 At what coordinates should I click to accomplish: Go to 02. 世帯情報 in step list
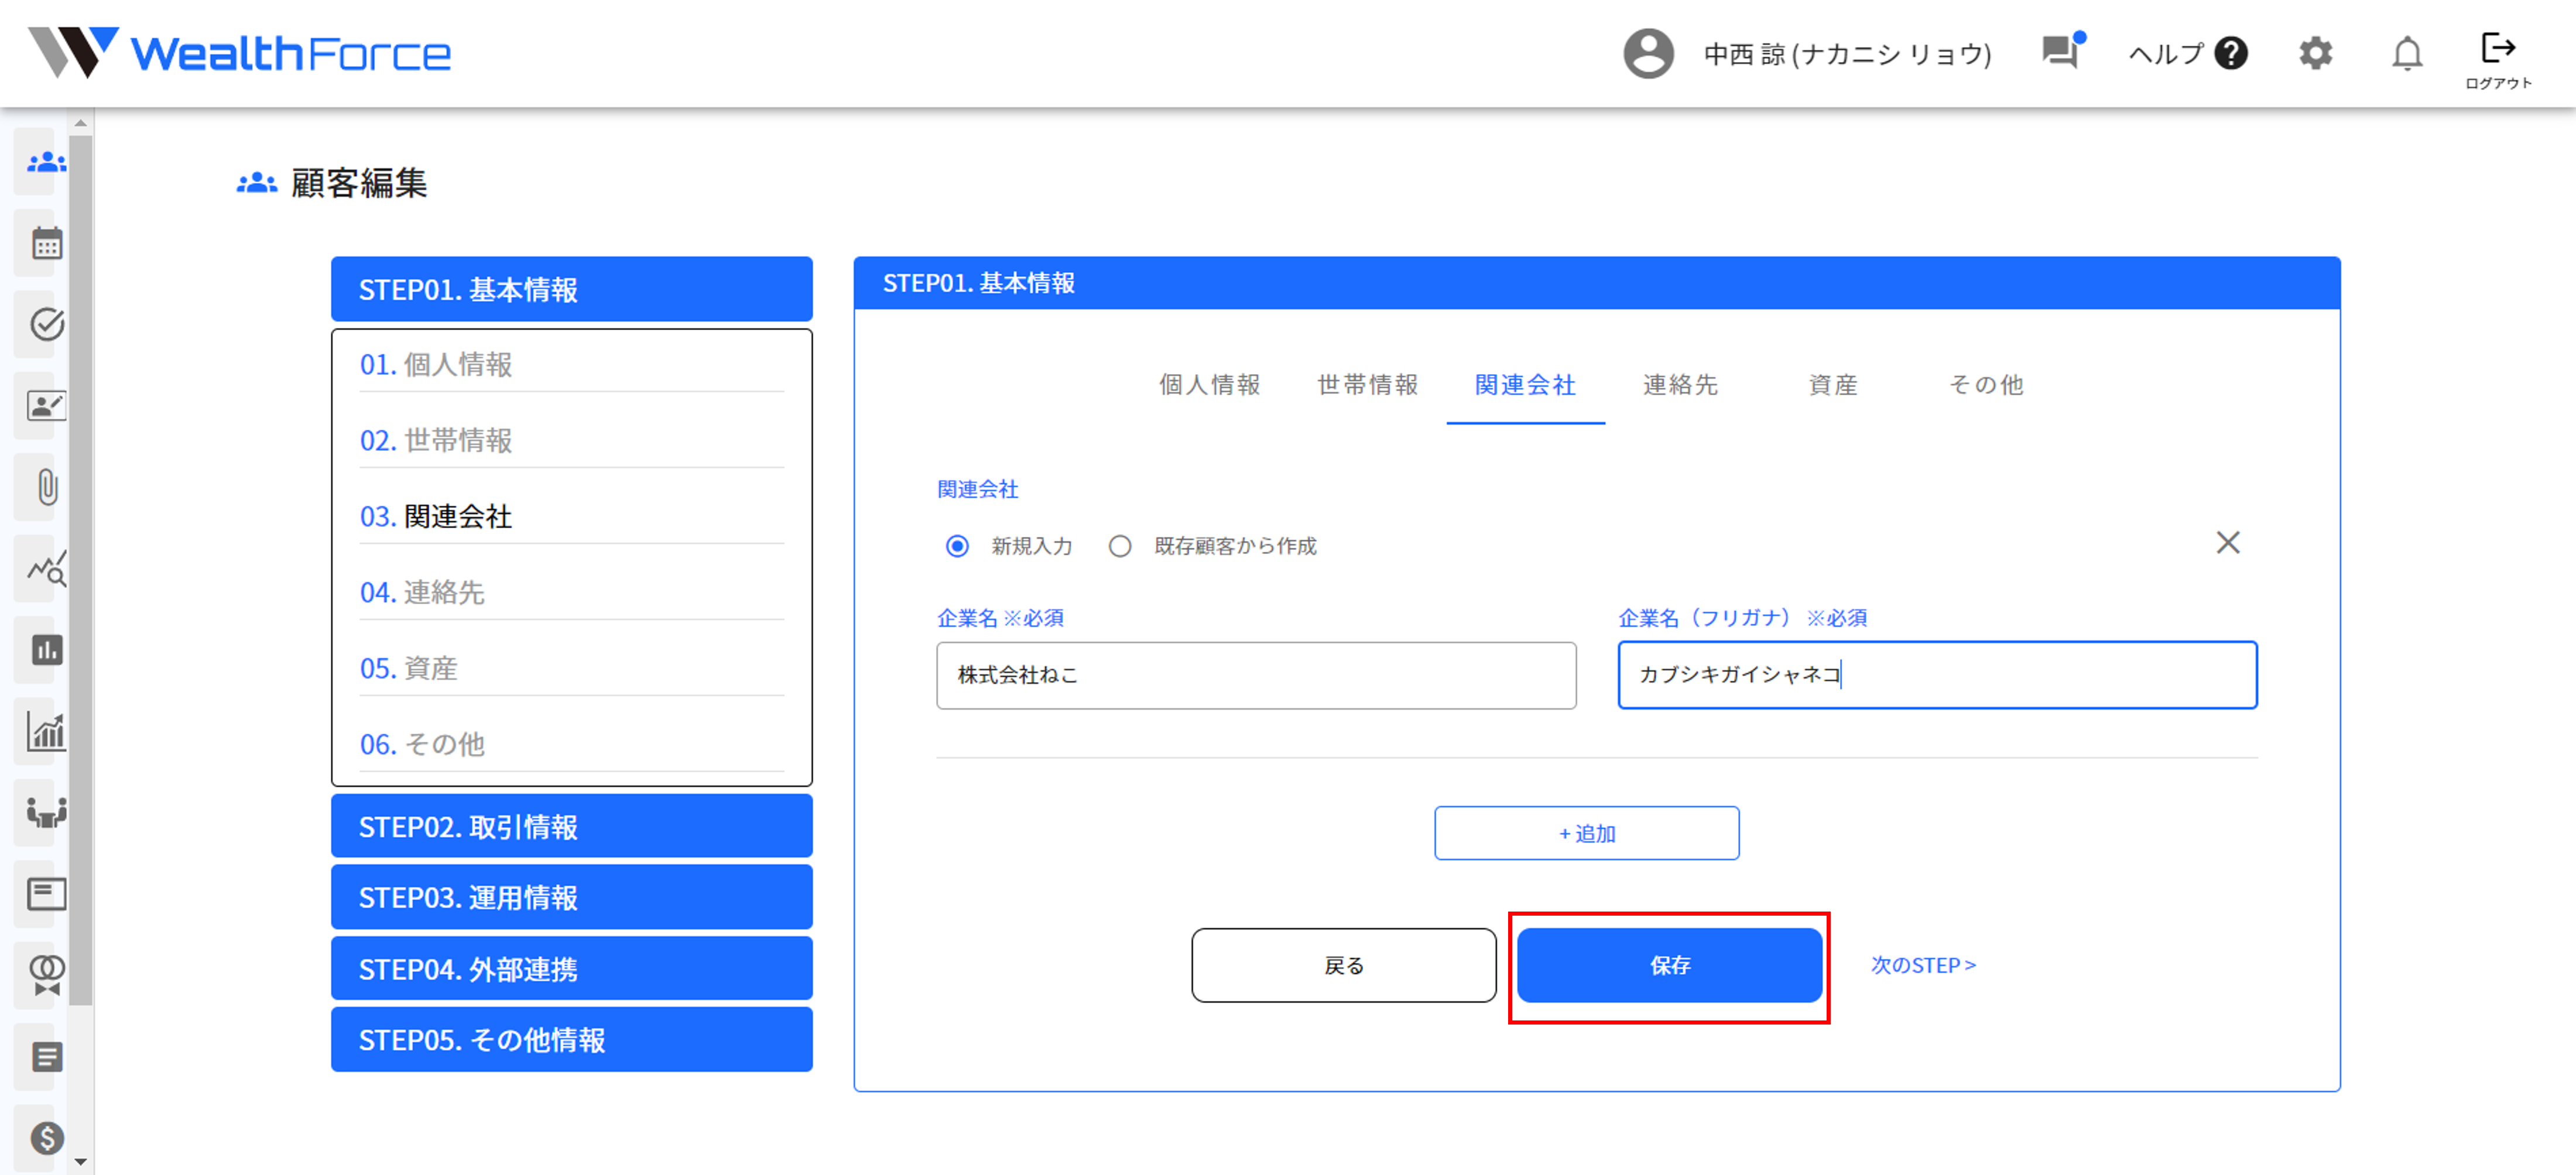pyautogui.click(x=571, y=440)
